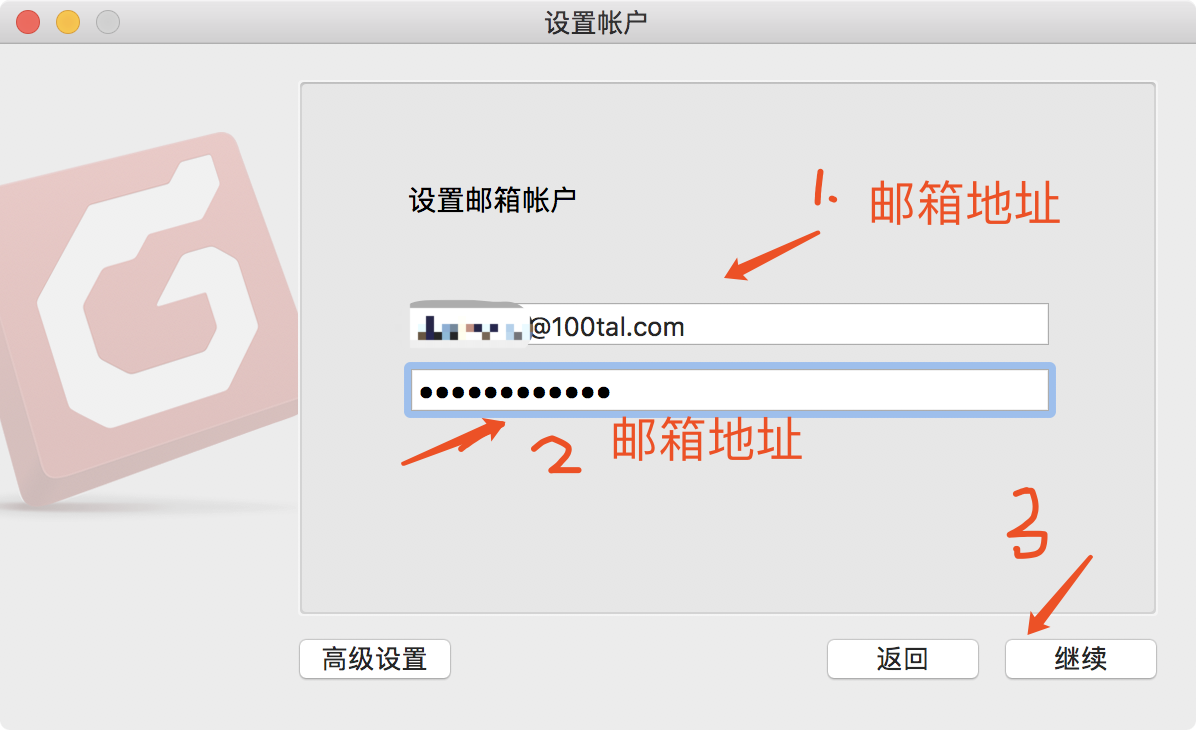The height and width of the screenshot is (730, 1196).
Task: Focus the email address field ending @100tal.com
Action: click(728, 324)
